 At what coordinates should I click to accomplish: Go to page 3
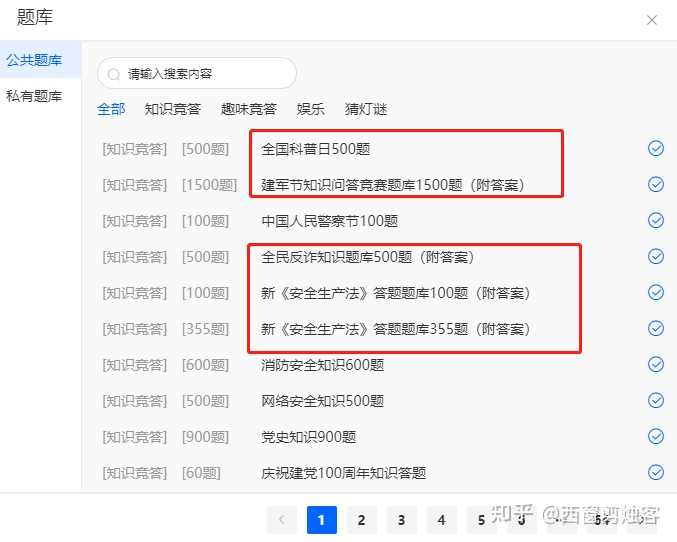(x=402, y=520)
